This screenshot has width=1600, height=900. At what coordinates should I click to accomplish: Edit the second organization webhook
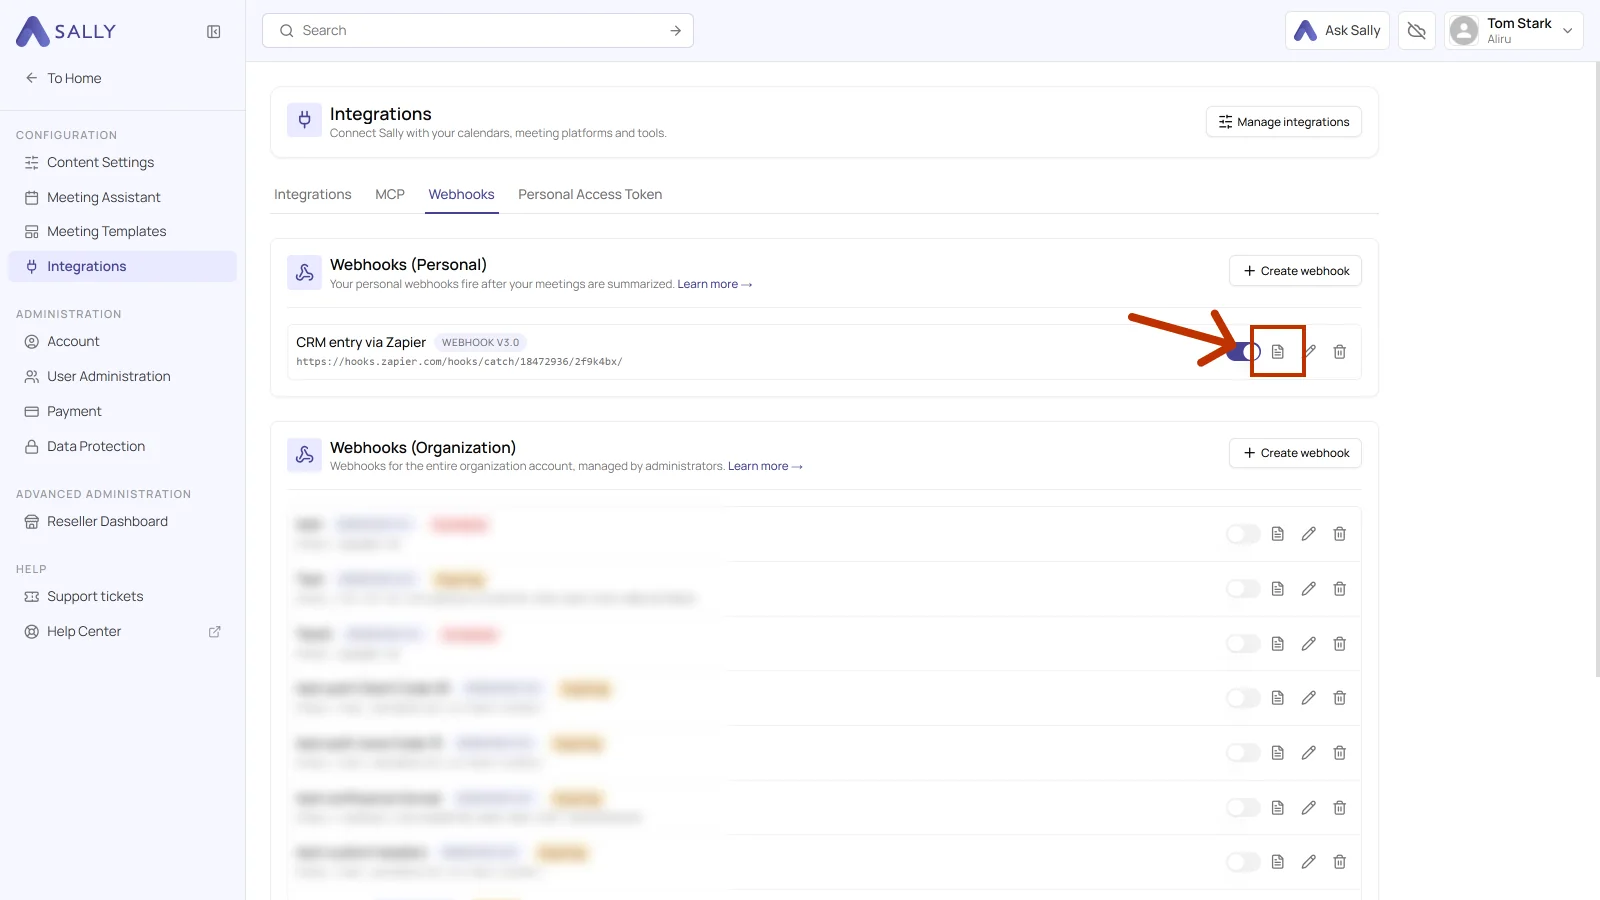[x=1309, y=589]
